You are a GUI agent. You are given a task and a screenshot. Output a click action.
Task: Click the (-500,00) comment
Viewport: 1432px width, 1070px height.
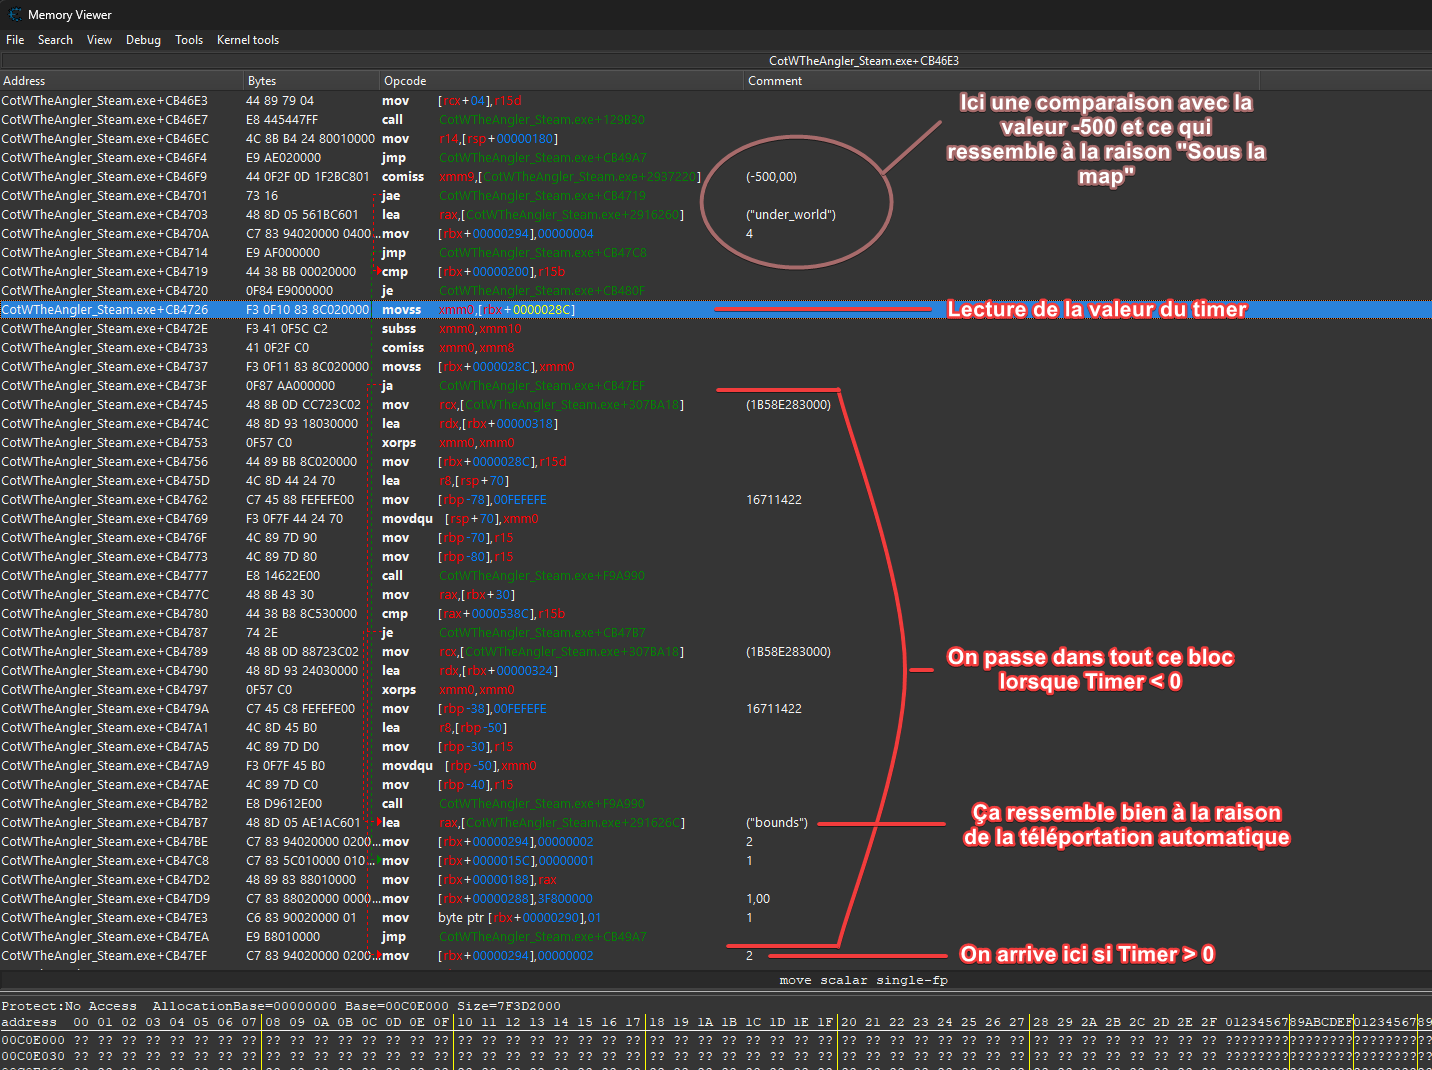click(x=772, y=177)
